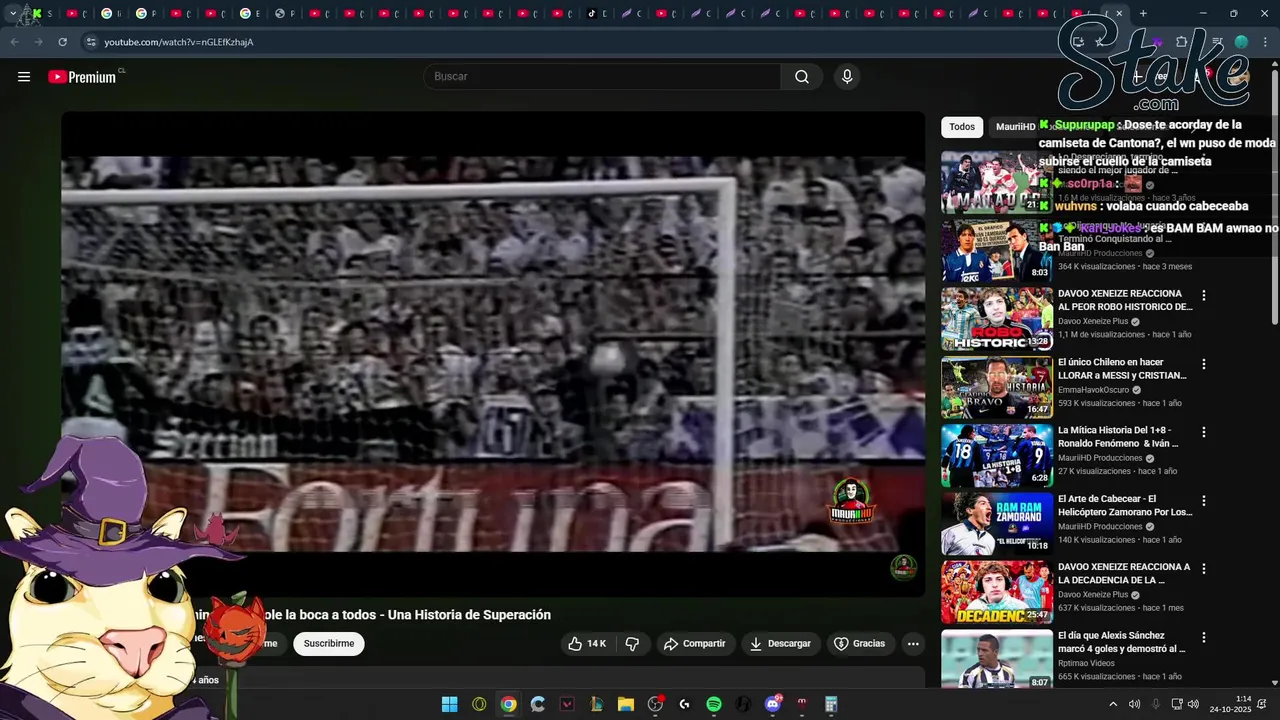Open El Arte de Cabecear video title
Viewport: 1280px width, 720px height.
[1125, 505]
